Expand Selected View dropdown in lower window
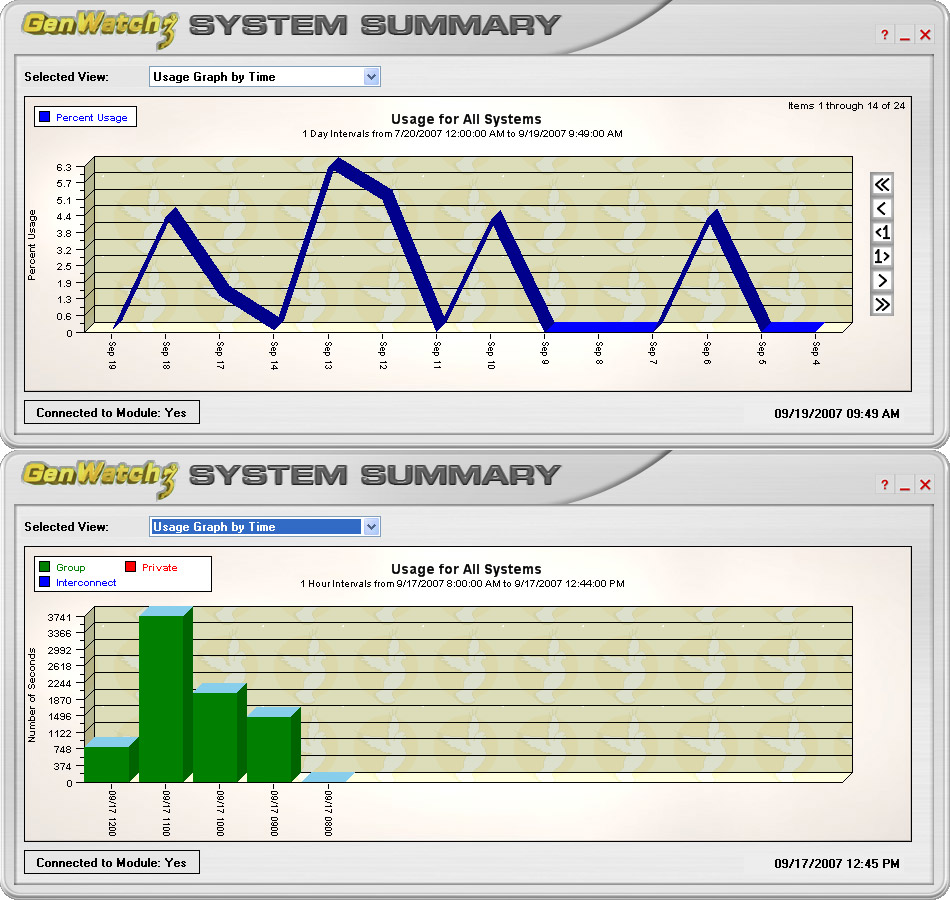 coord(371,527)
